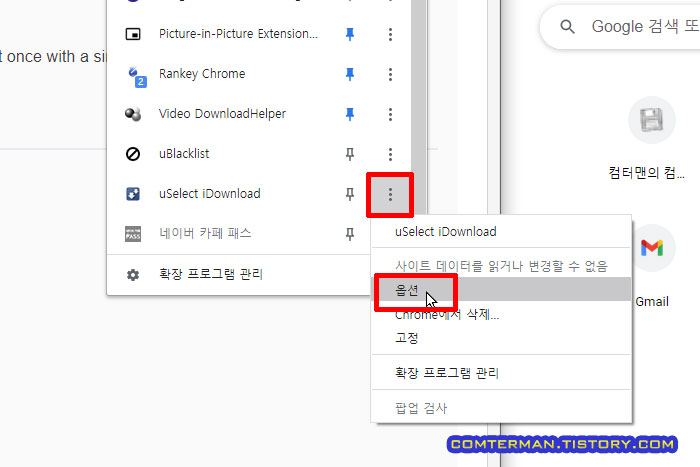Click 사이트 데이터를 읽거나 변경할 수 없음 entry
This screenshot has height=467, width=700.
pyautogui.click(x=501, y=266)
